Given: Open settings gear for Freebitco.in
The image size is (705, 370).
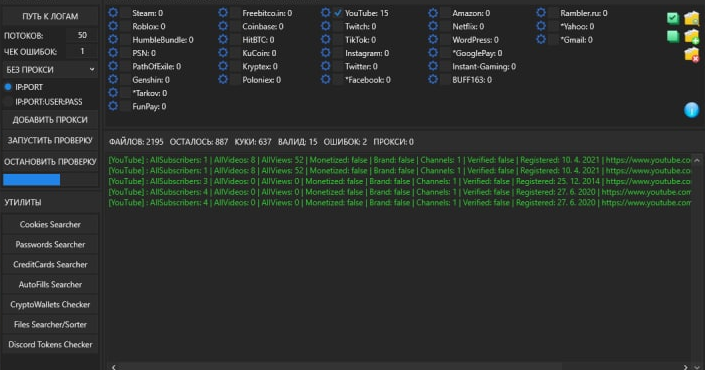Looking at the screenshot, I should tap(223, 13).
